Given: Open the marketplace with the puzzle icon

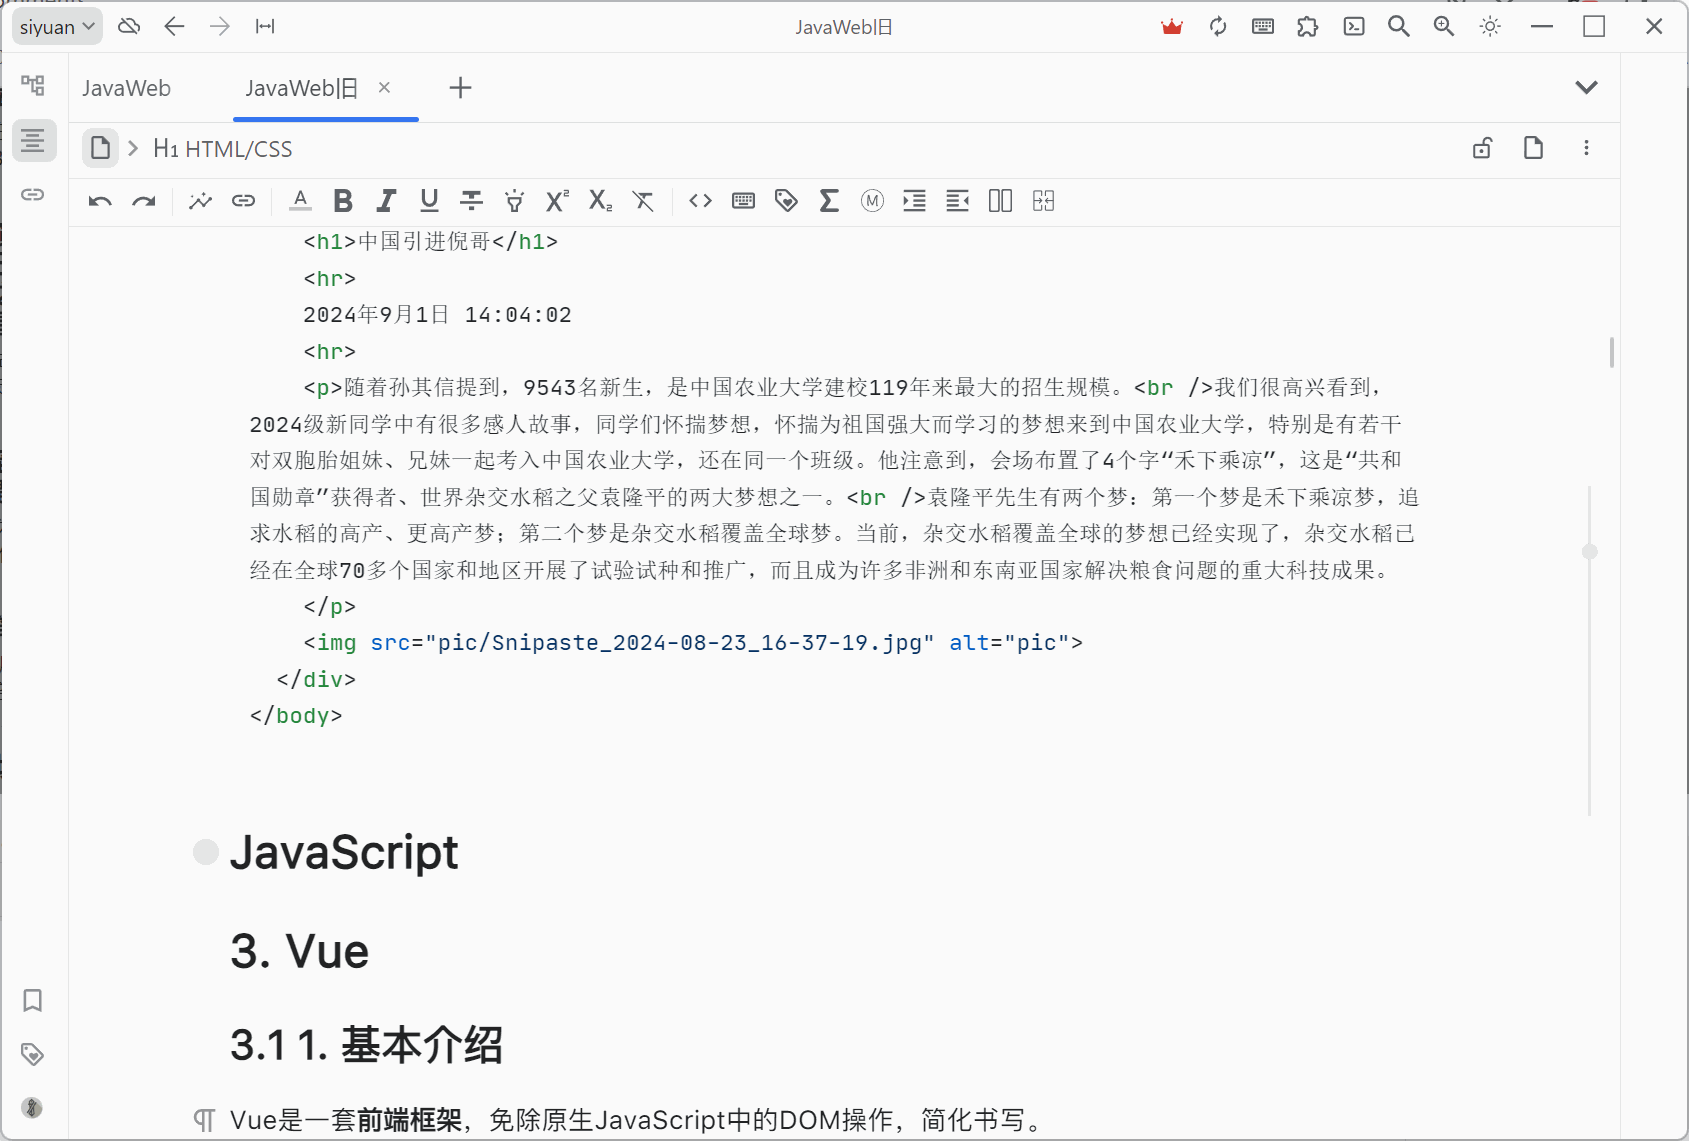Looking at the screenshot, I should 1307,26.
